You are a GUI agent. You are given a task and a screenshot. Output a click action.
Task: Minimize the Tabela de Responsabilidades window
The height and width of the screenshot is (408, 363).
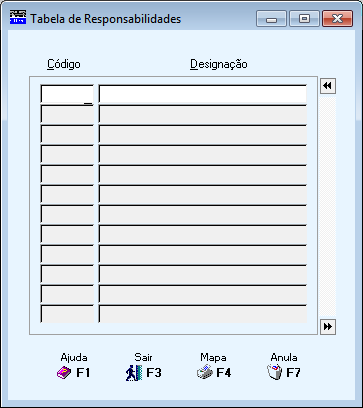point(271,19)
